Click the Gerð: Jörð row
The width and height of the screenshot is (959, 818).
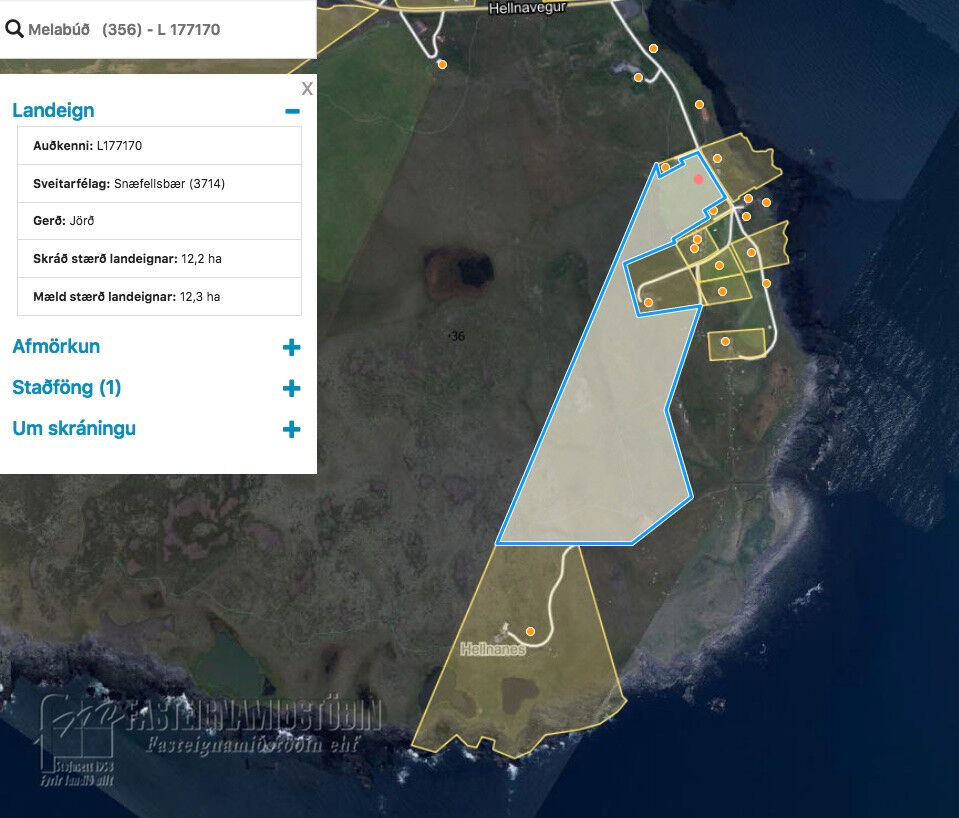tap(159, 221)
